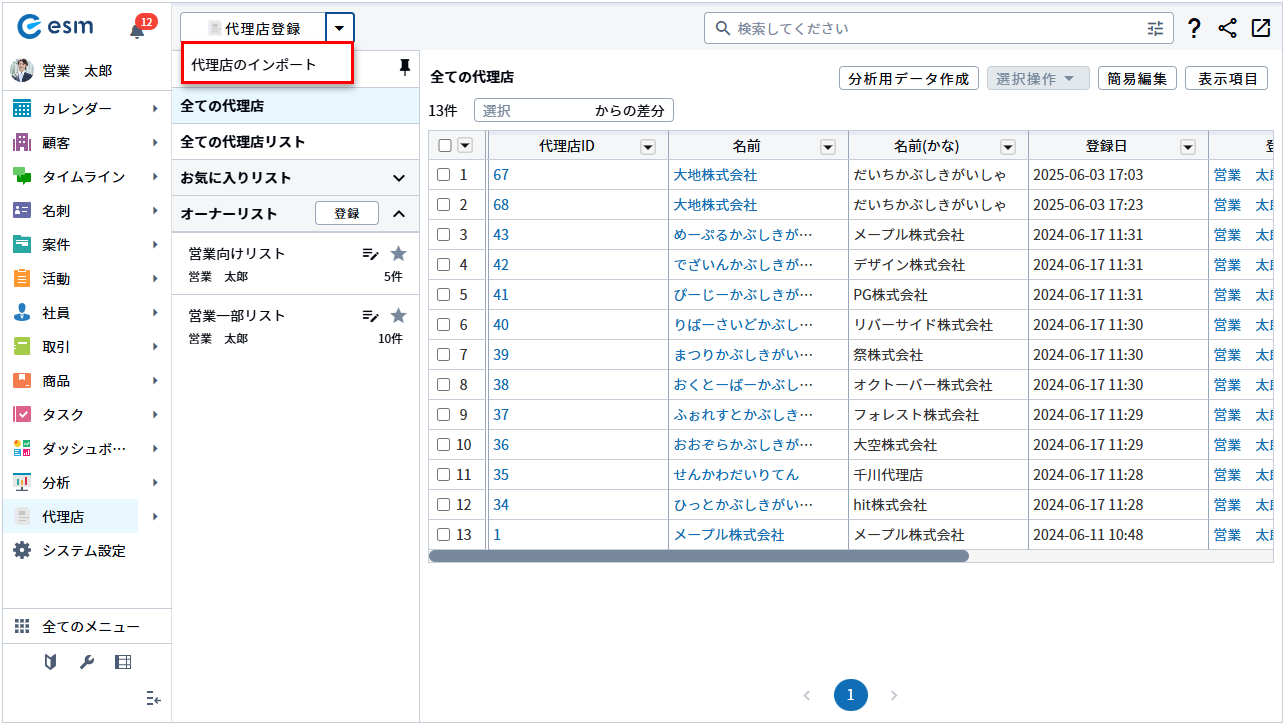Image resolution: width=1284 pixels, height=724 pixels.
Task: Open the notifications bell icon
Action: tap(137, 30)
